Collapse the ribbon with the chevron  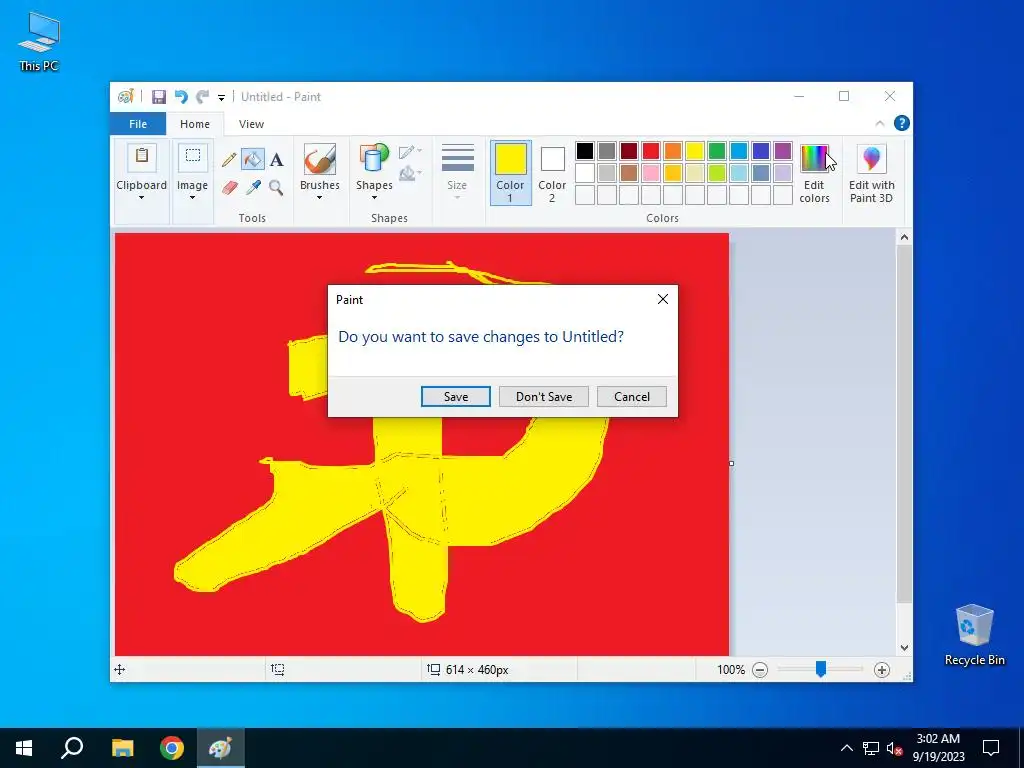tap(880, 123)
